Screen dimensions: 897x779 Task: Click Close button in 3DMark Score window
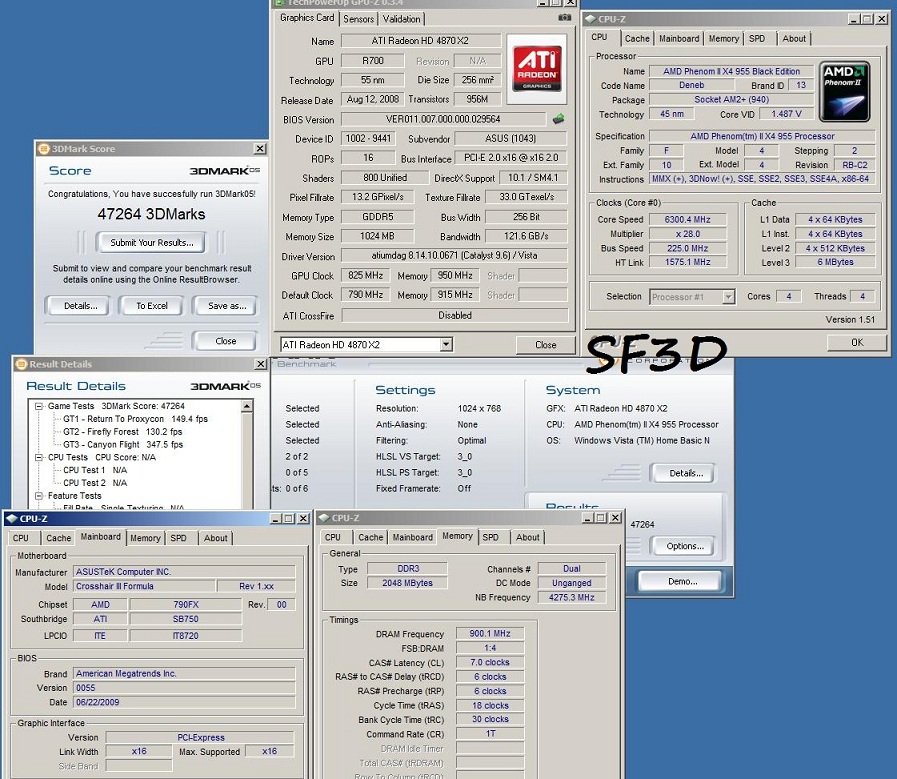click(x=225, y=341)
